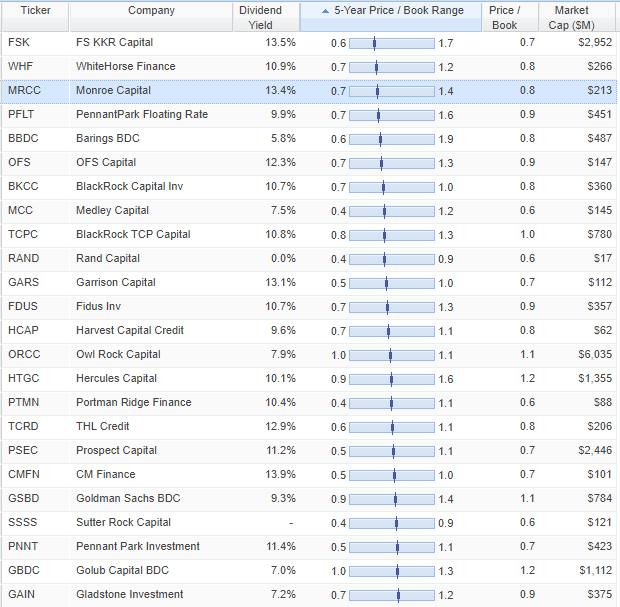Select the GBDC ticker cell

pos(35,570)
